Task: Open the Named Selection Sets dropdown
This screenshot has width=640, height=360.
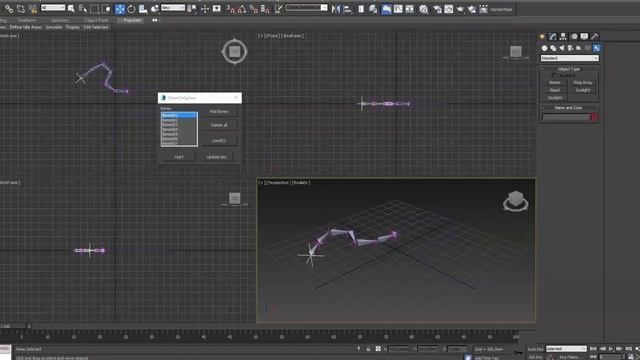Action: pos(306,8)
